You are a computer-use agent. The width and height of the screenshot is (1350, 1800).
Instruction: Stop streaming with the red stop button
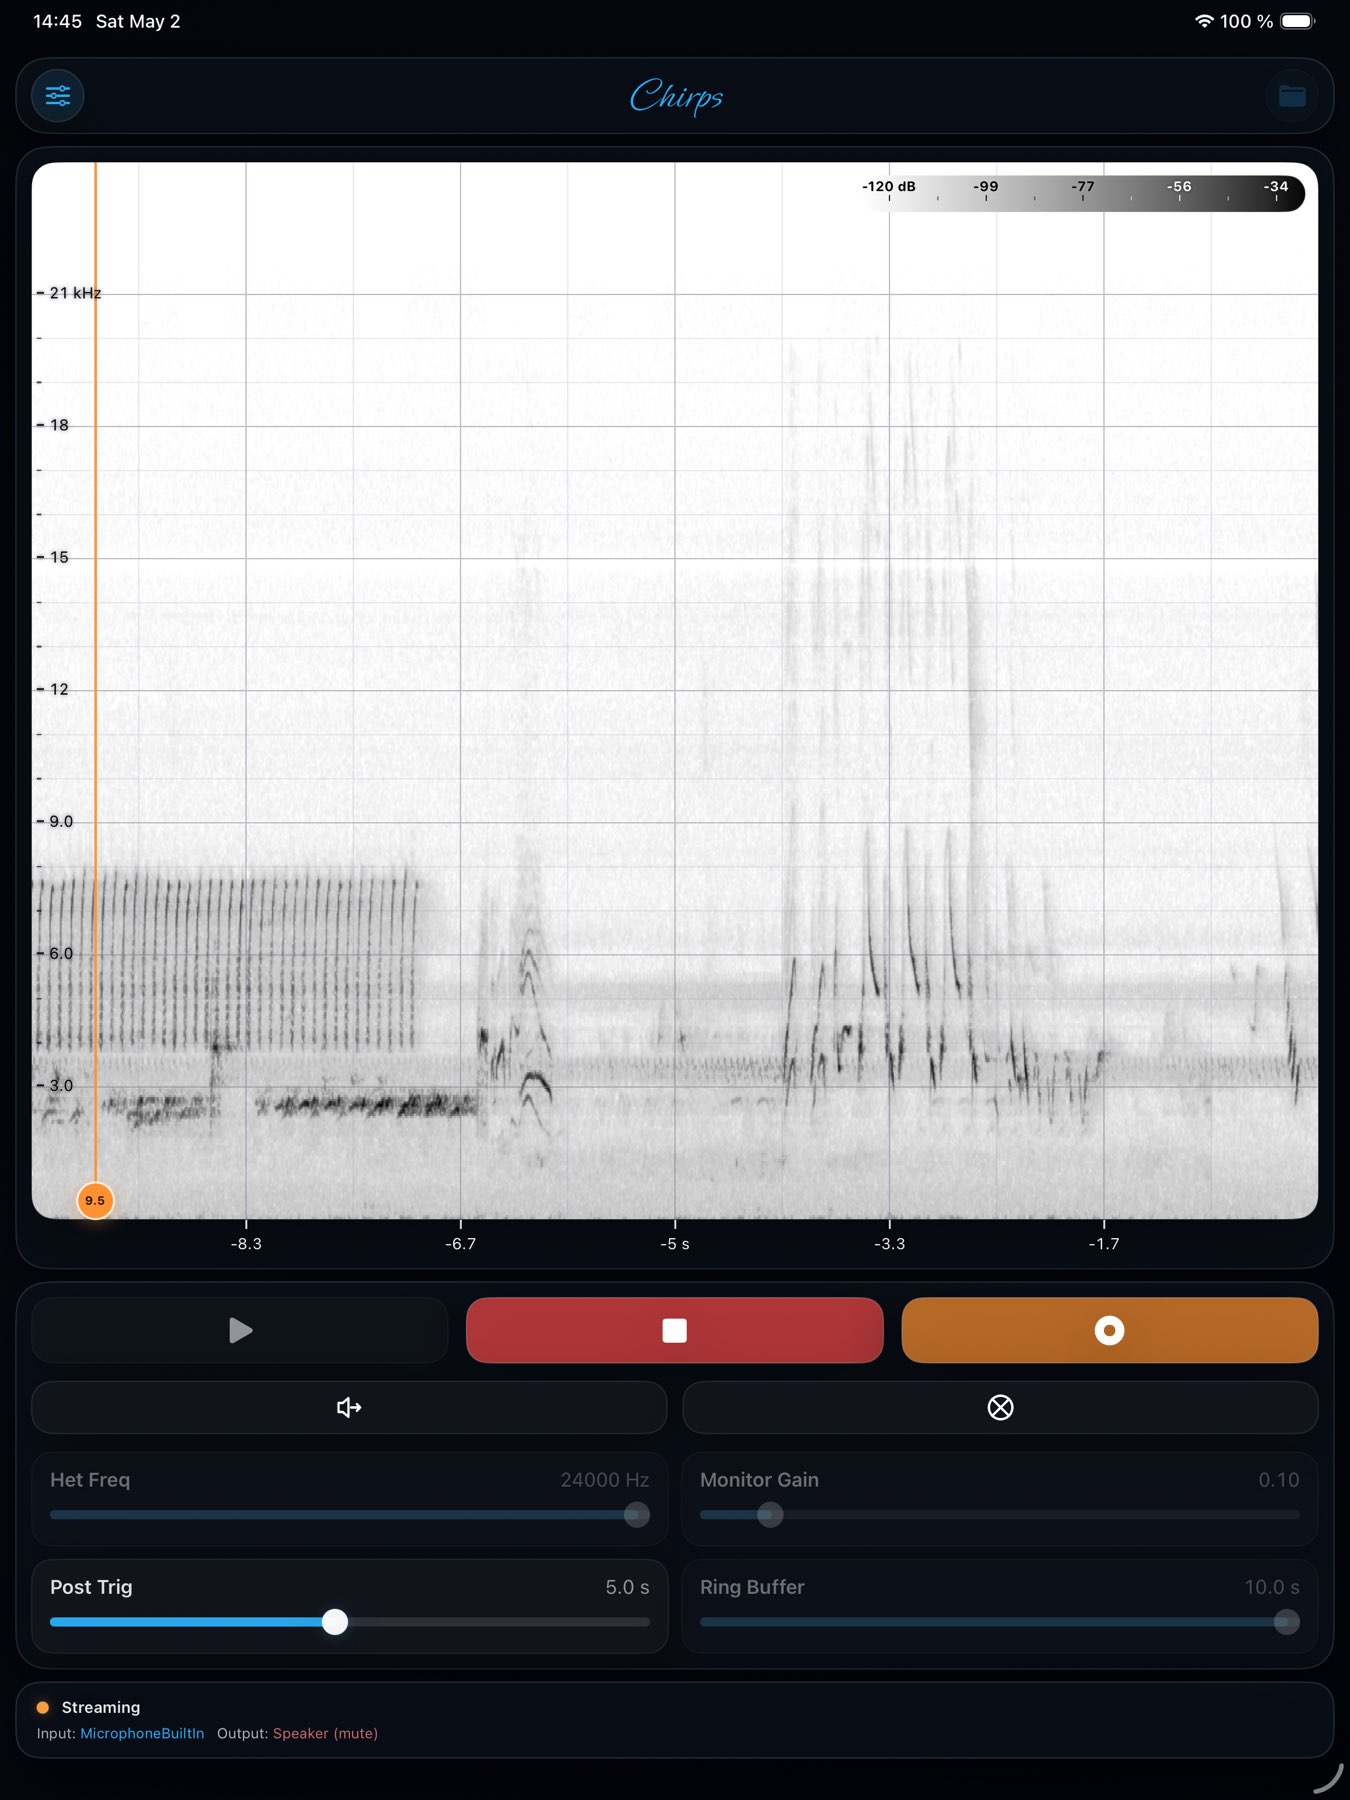pyautogui.click(x=675, y=1330)
